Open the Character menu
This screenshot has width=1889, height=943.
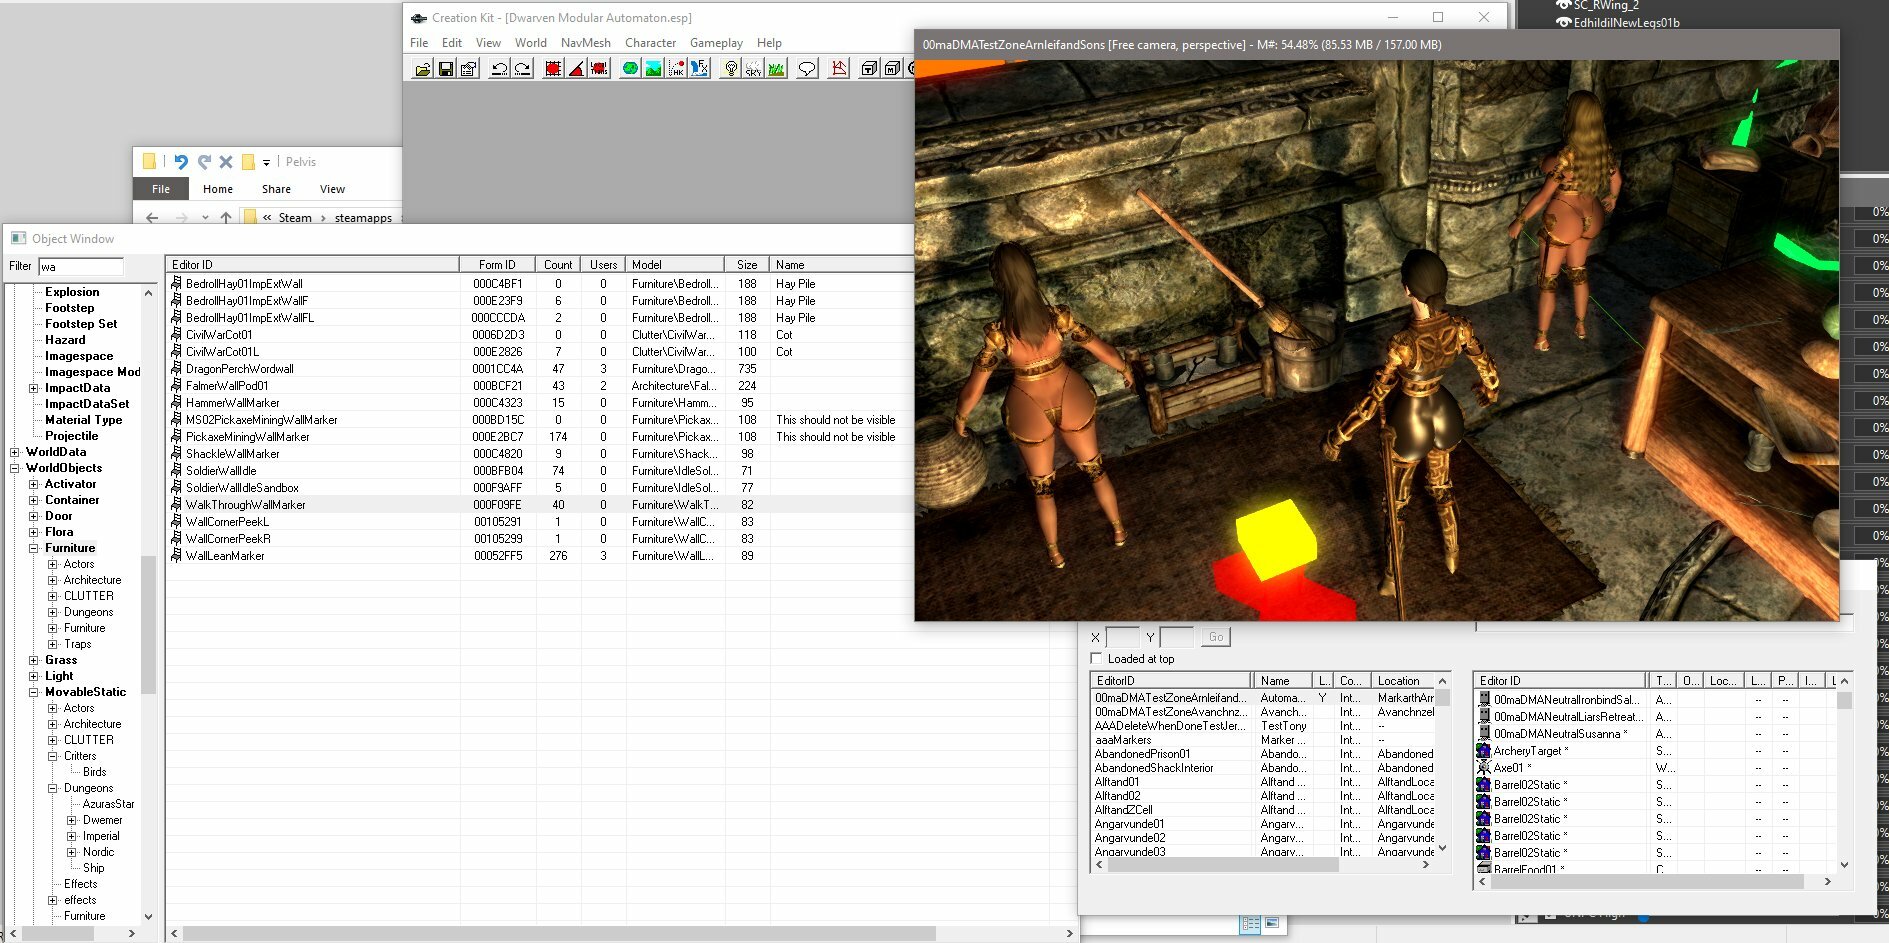(650, 43)
